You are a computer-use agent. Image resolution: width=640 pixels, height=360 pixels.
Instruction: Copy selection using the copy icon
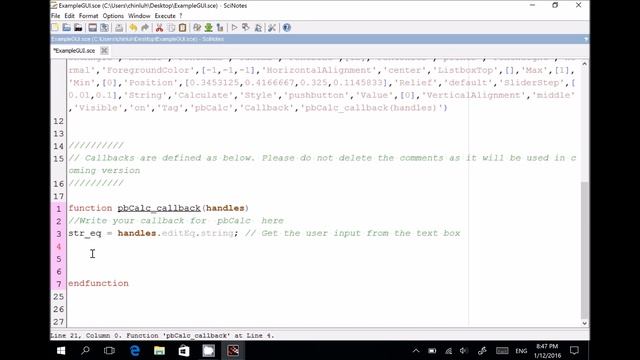[x=171, y=28]
